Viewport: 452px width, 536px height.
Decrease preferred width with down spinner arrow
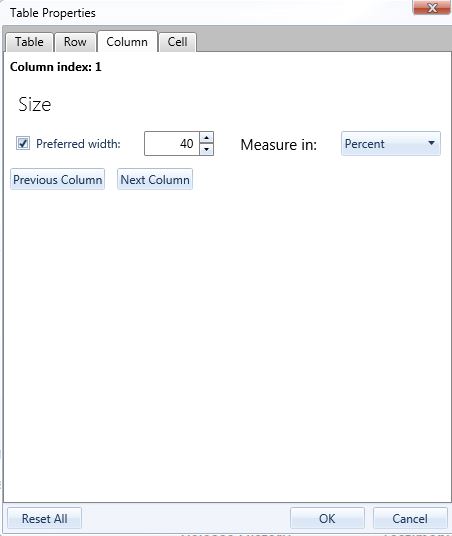pyautogui.click(x=207, y=149)
